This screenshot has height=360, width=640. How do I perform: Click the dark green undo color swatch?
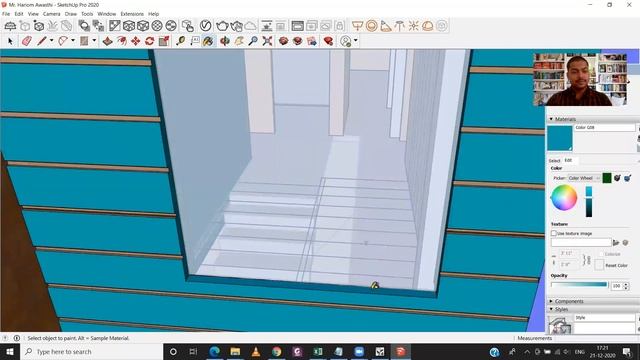click(x=607, y=178)
